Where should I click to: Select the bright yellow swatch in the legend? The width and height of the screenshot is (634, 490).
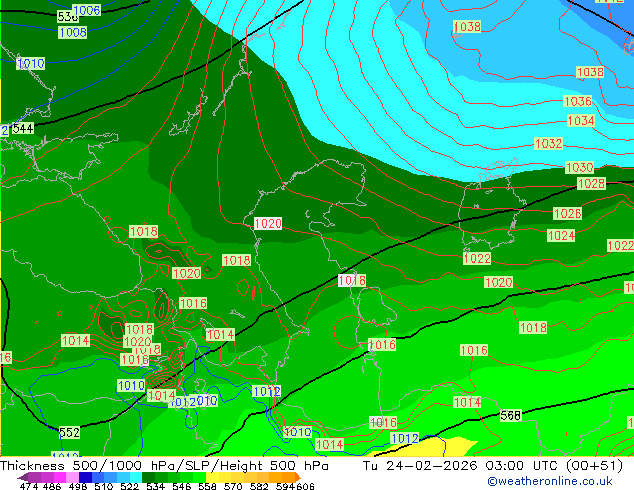tap(212, 477)
